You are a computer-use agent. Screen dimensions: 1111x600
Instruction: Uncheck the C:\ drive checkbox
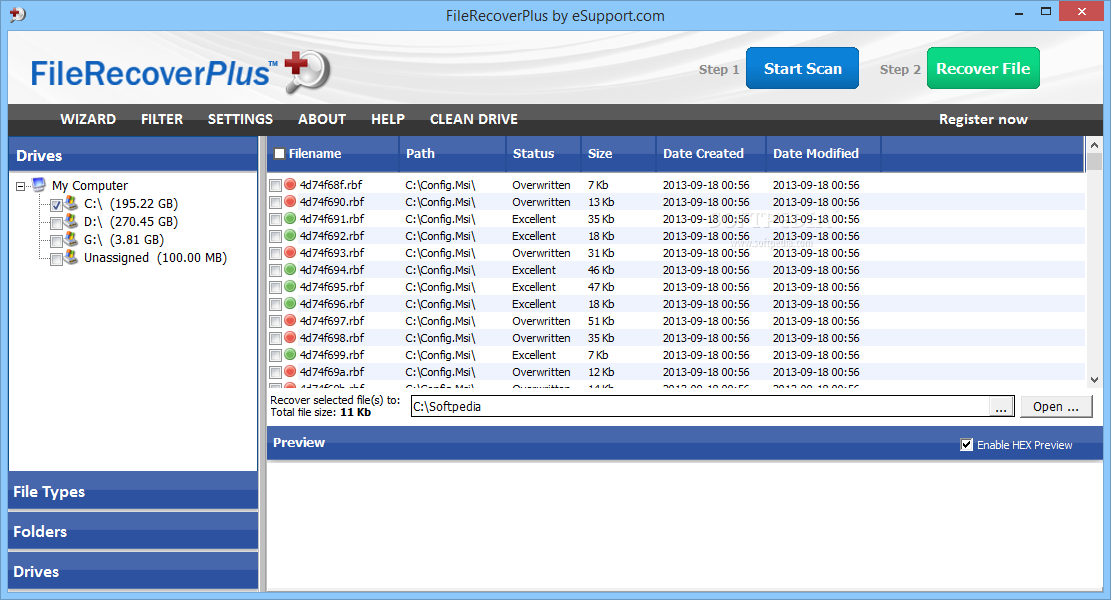tap(57, 205)
